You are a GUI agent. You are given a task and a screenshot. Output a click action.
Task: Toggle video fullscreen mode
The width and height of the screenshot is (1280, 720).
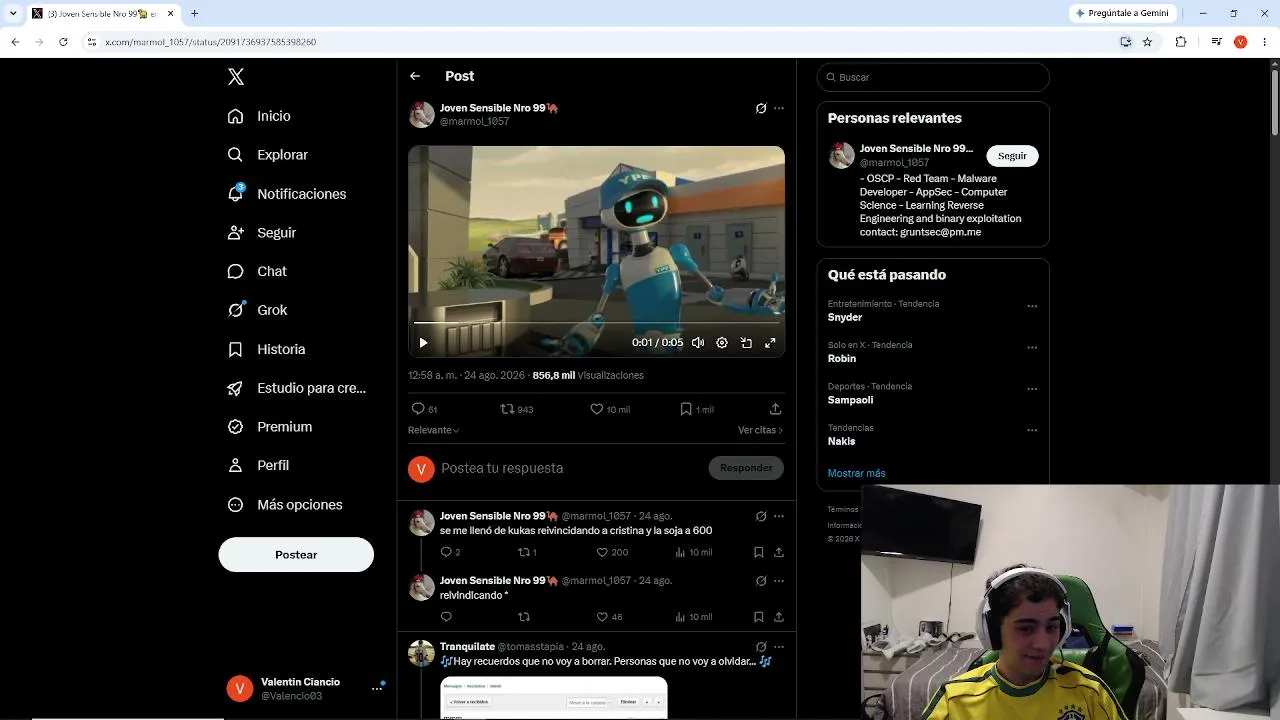[770, 343]
